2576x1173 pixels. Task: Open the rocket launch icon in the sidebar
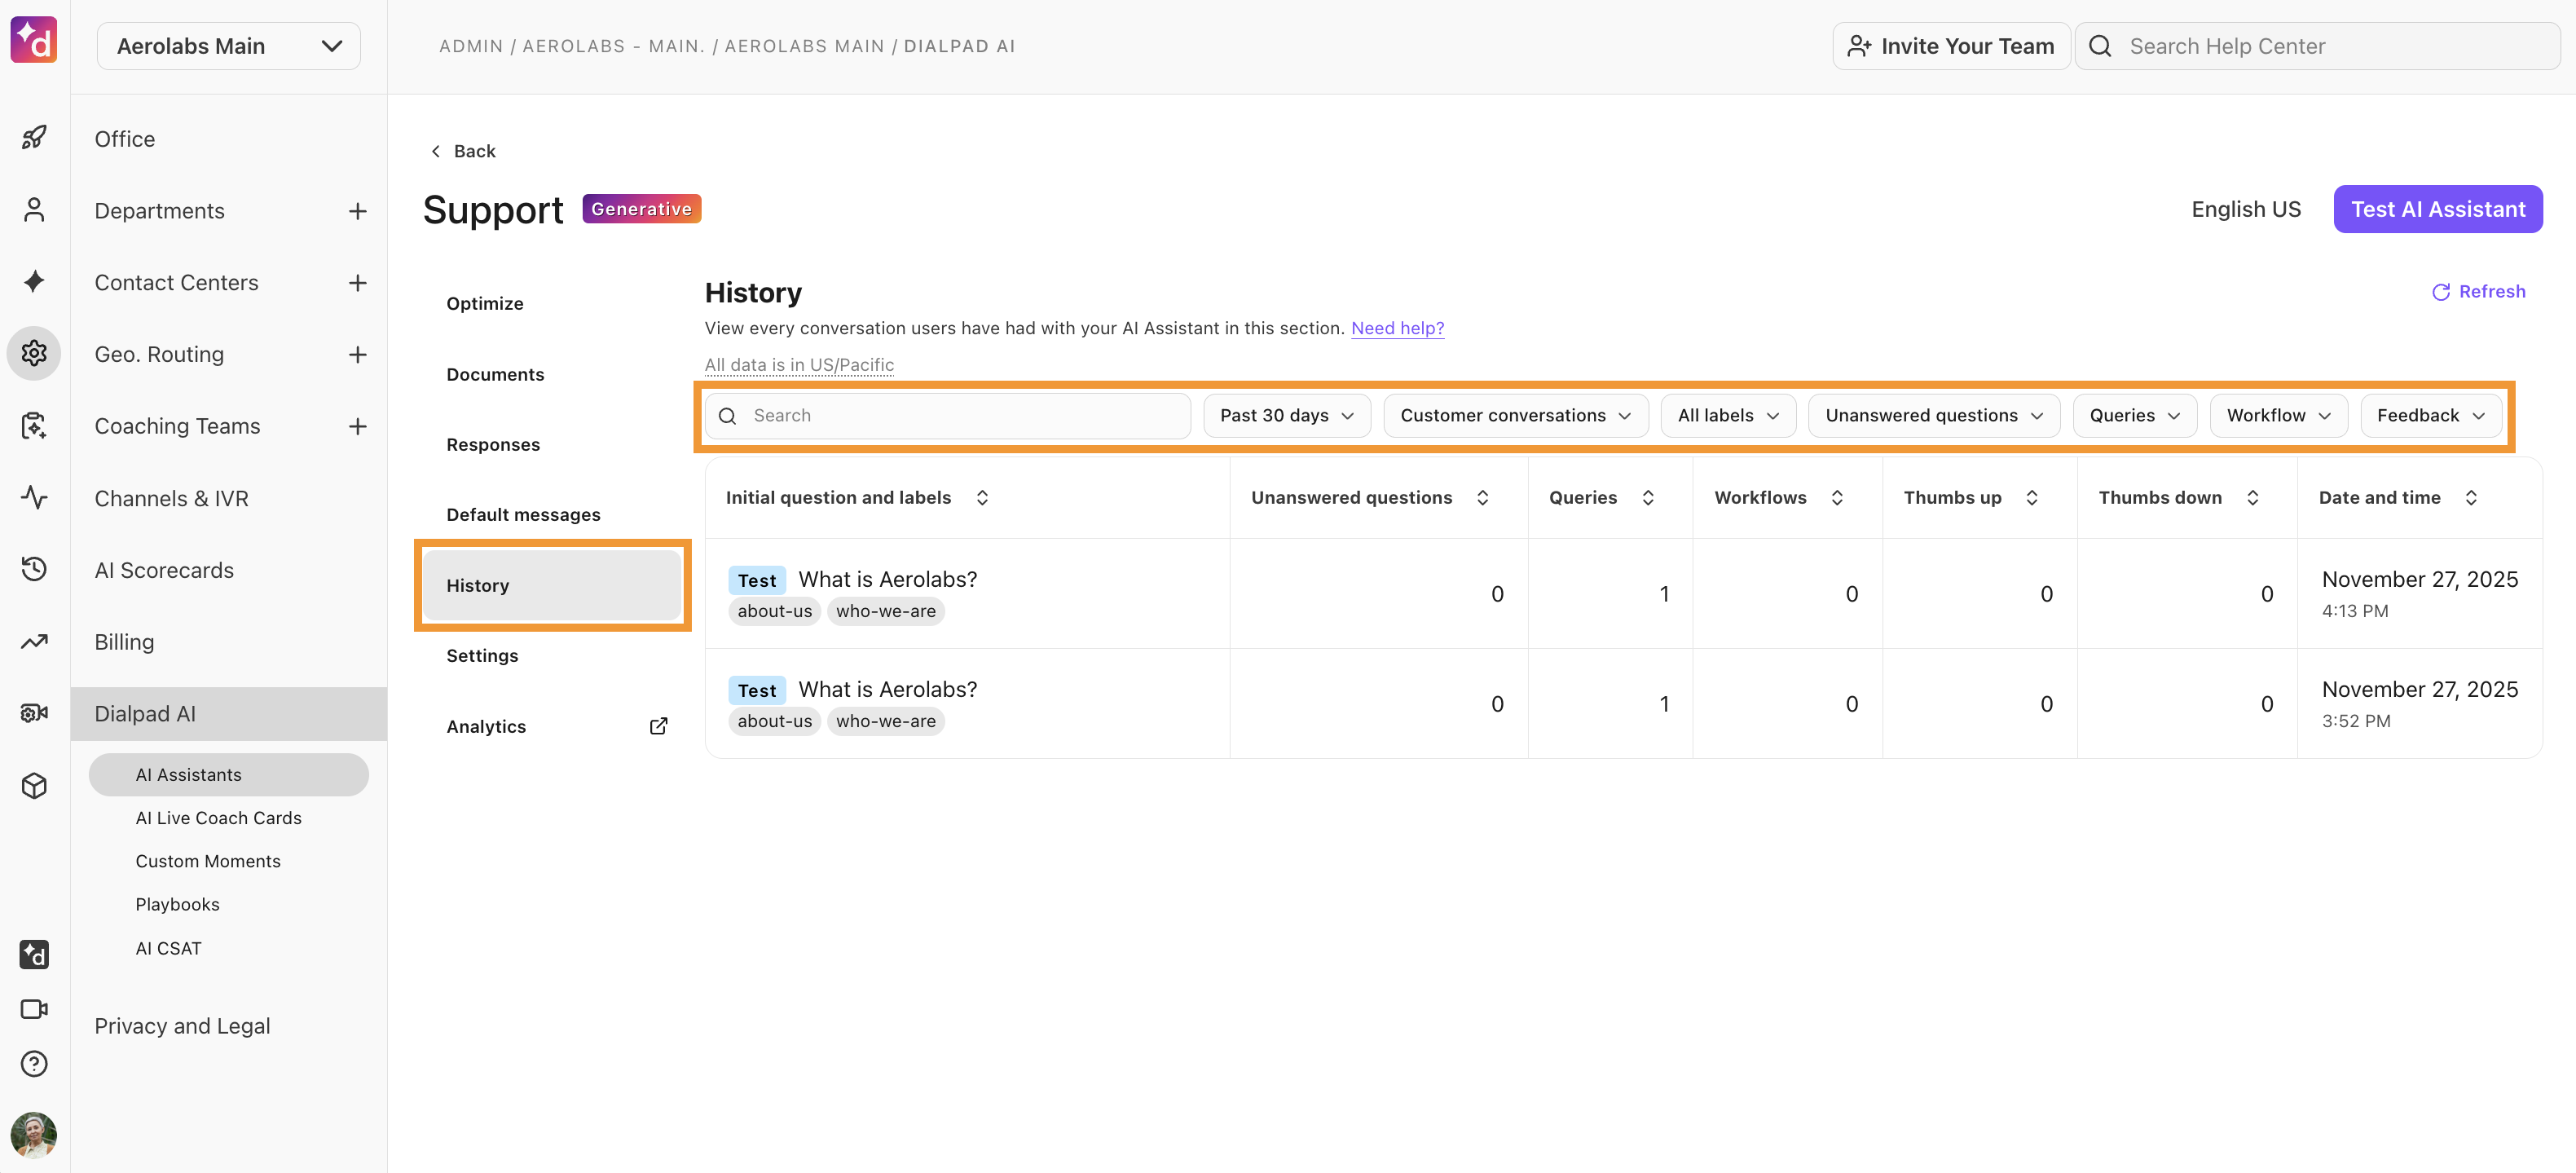coord(34,137)
